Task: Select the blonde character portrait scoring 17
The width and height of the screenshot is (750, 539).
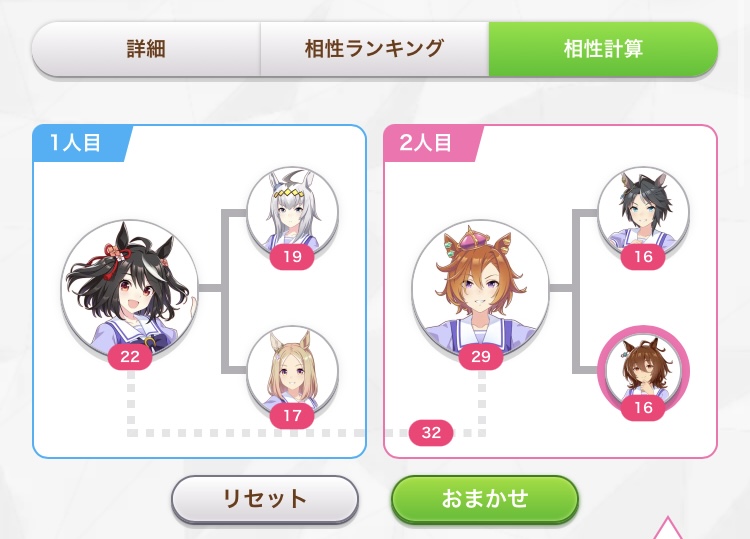Action: [292, 371]
